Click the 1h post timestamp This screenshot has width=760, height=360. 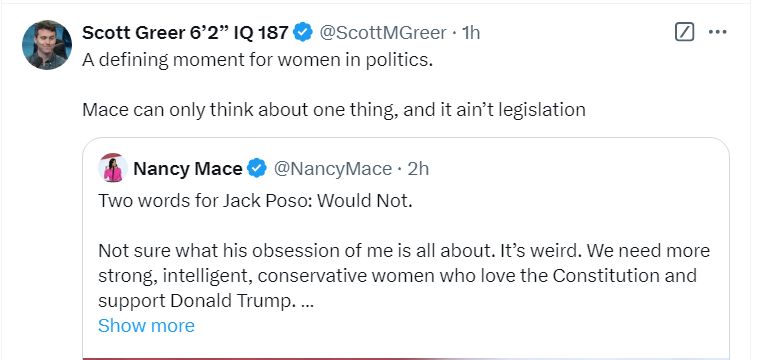point(471,32)
